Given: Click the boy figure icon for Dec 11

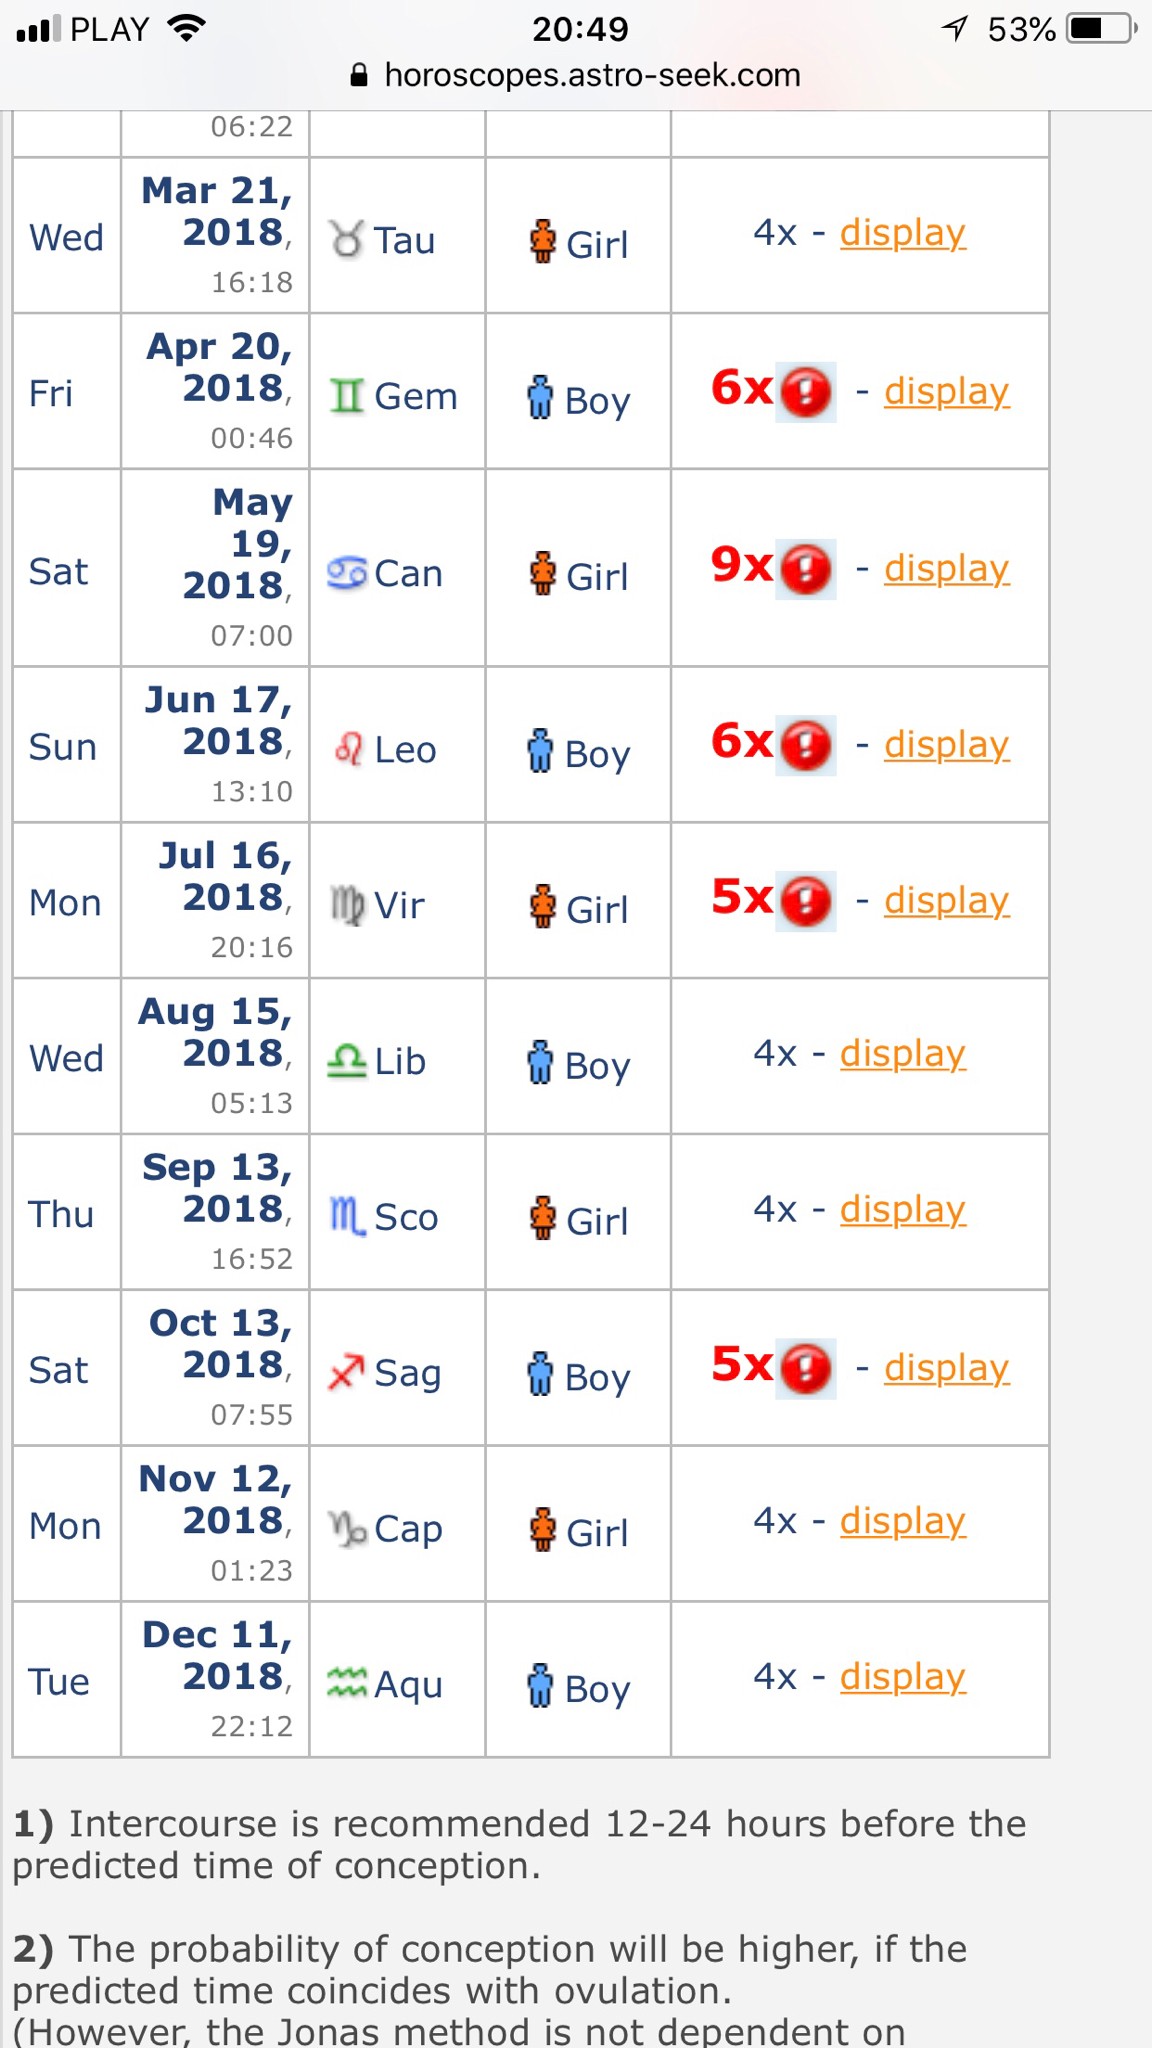Looking at the screenshot, I should pyautogui.click(x=540, y=1686).
